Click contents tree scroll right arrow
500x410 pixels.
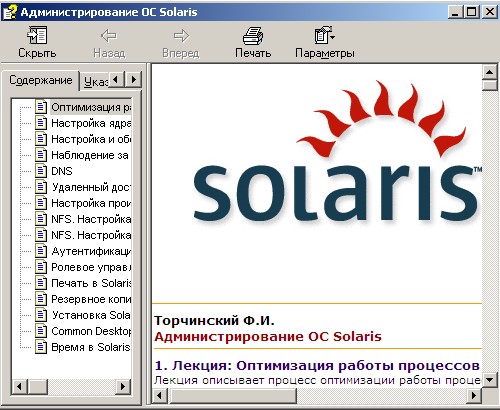123,387
